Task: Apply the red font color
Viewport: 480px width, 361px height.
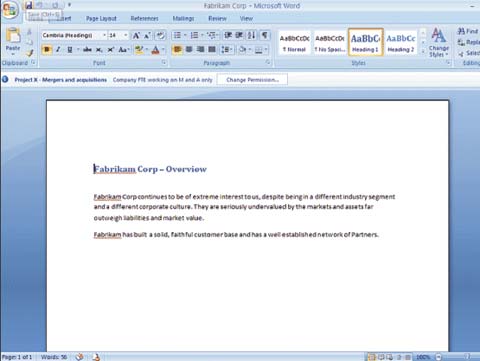Action: (x=155, y=50)
